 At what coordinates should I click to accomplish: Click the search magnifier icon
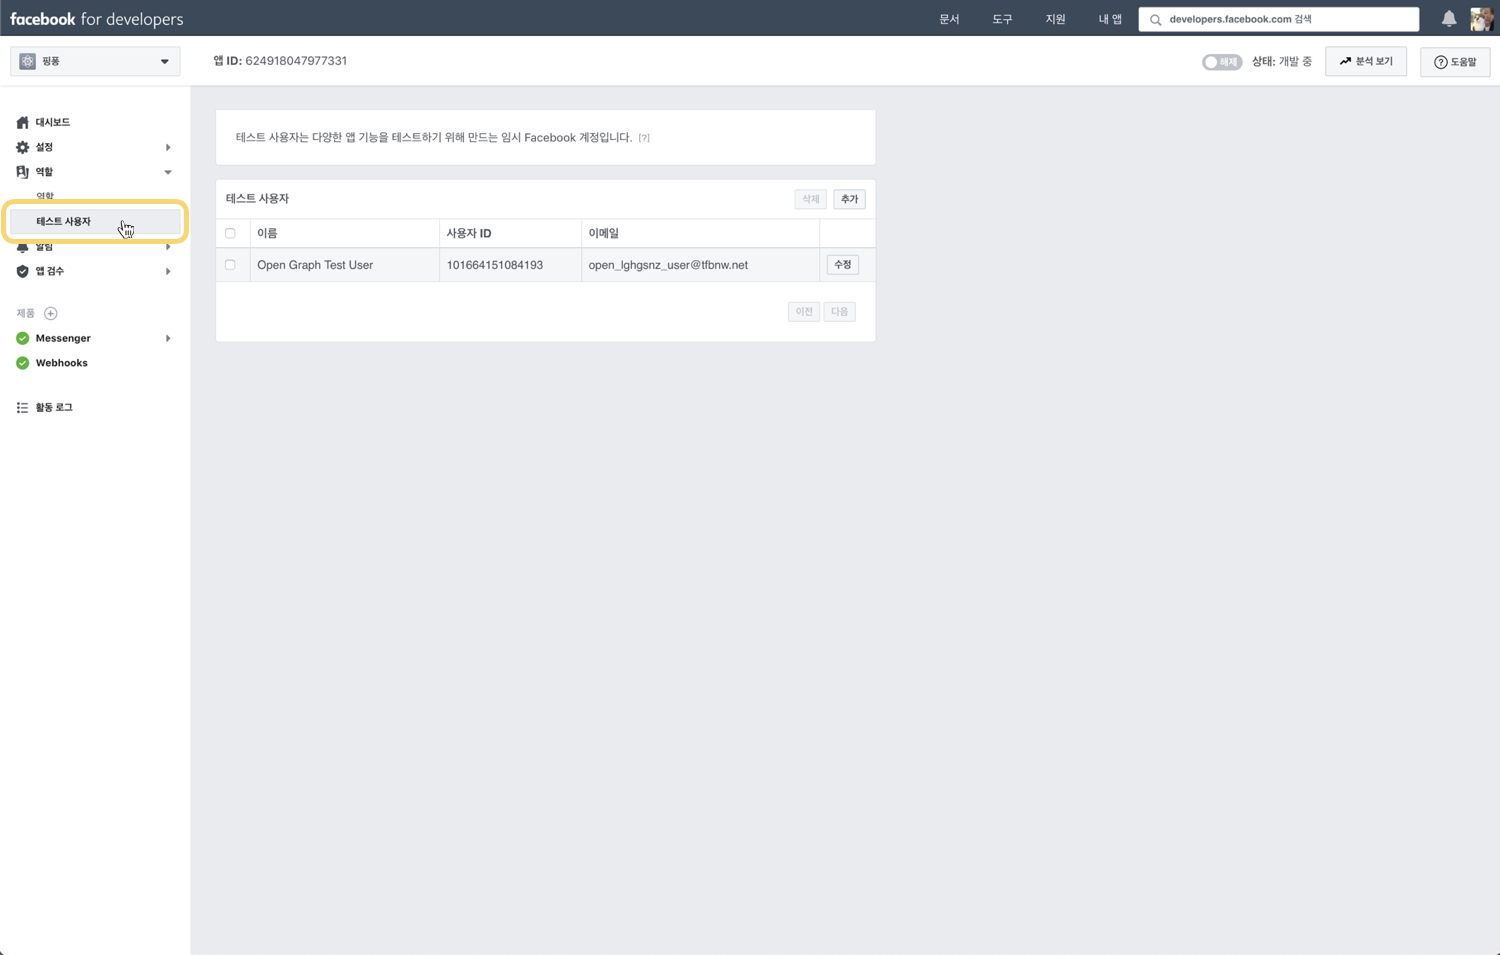pos(1156,19)
